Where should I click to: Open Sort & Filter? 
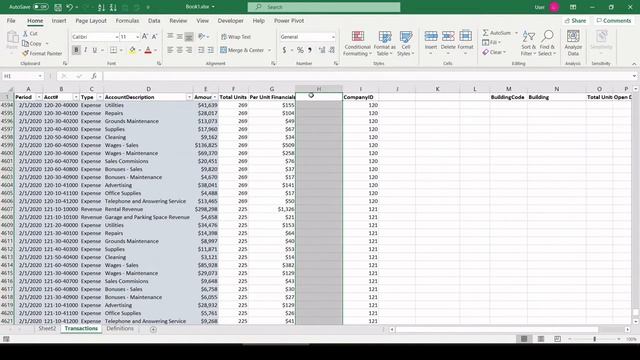click(x=529, y=43)
